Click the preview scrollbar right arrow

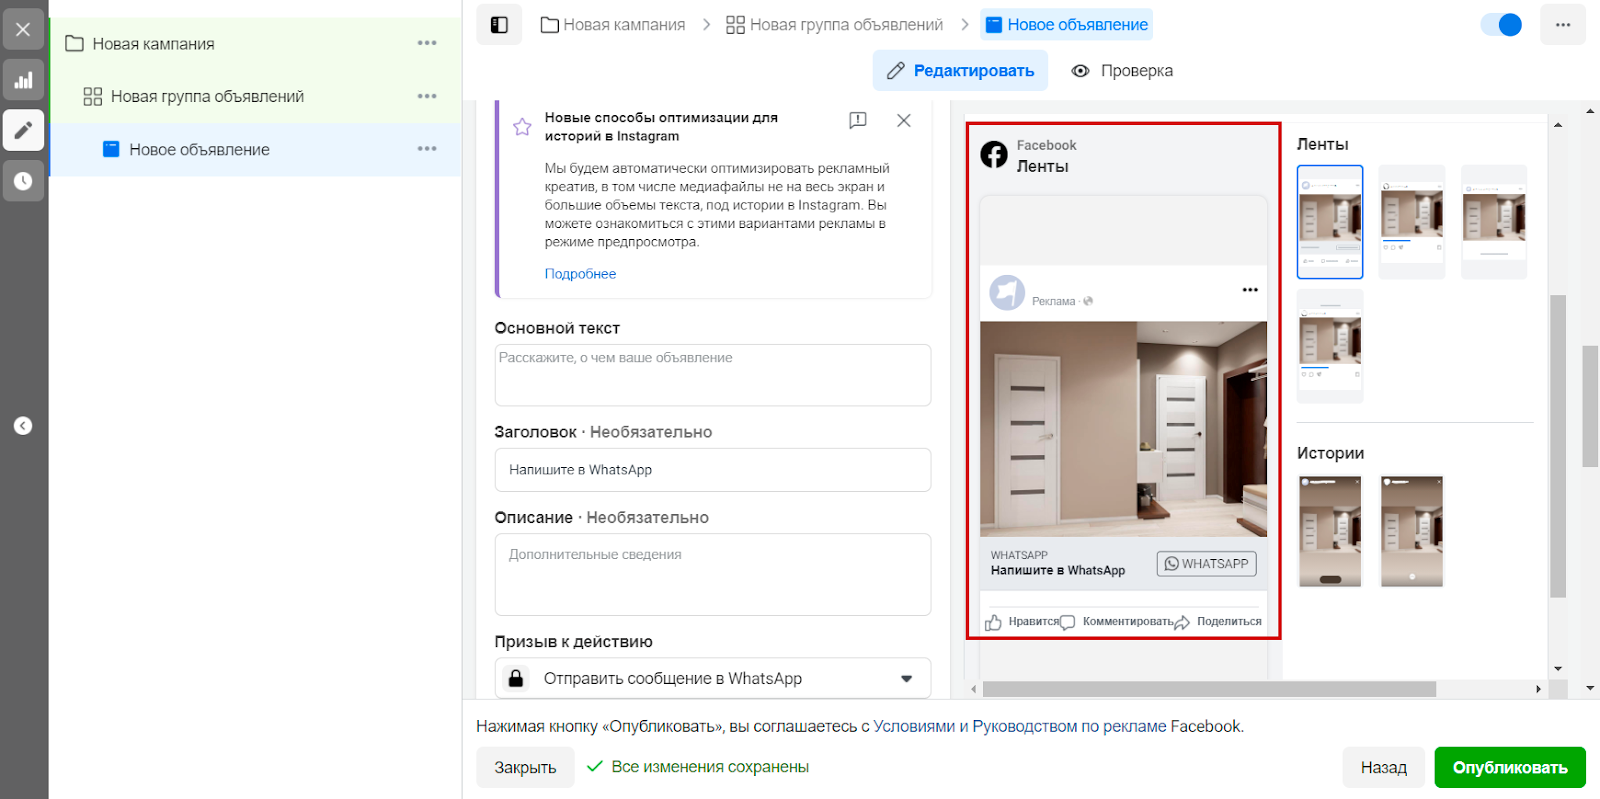1538,689
